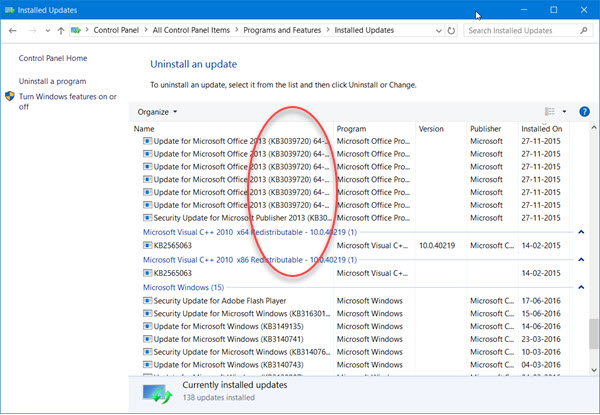The width and height of the screenshot is (600, 415).
Task: Click the address bar location icon
Action: click(x=76, y=30)
